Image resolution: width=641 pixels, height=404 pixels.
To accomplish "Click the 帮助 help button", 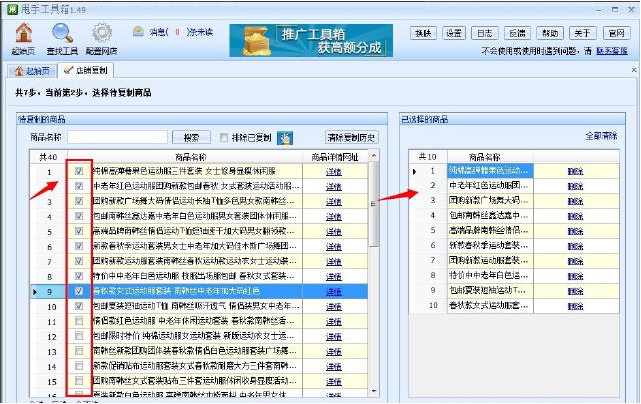I will pyautogui.click(x=550, y=33).
